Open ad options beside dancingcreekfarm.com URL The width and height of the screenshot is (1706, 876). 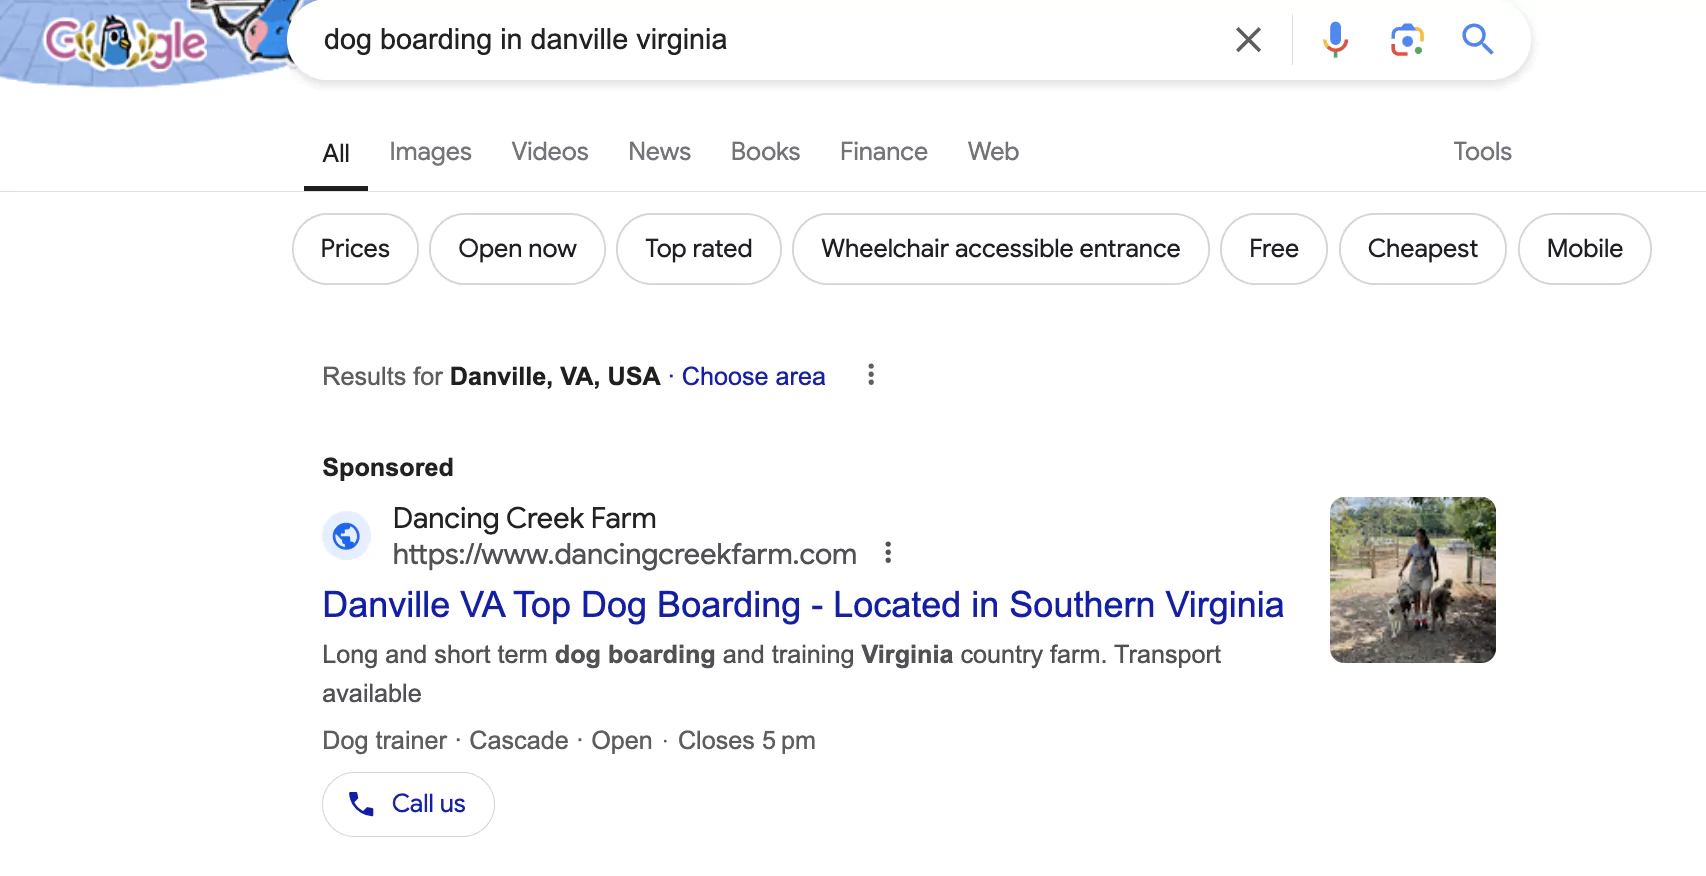coord(888,553)
